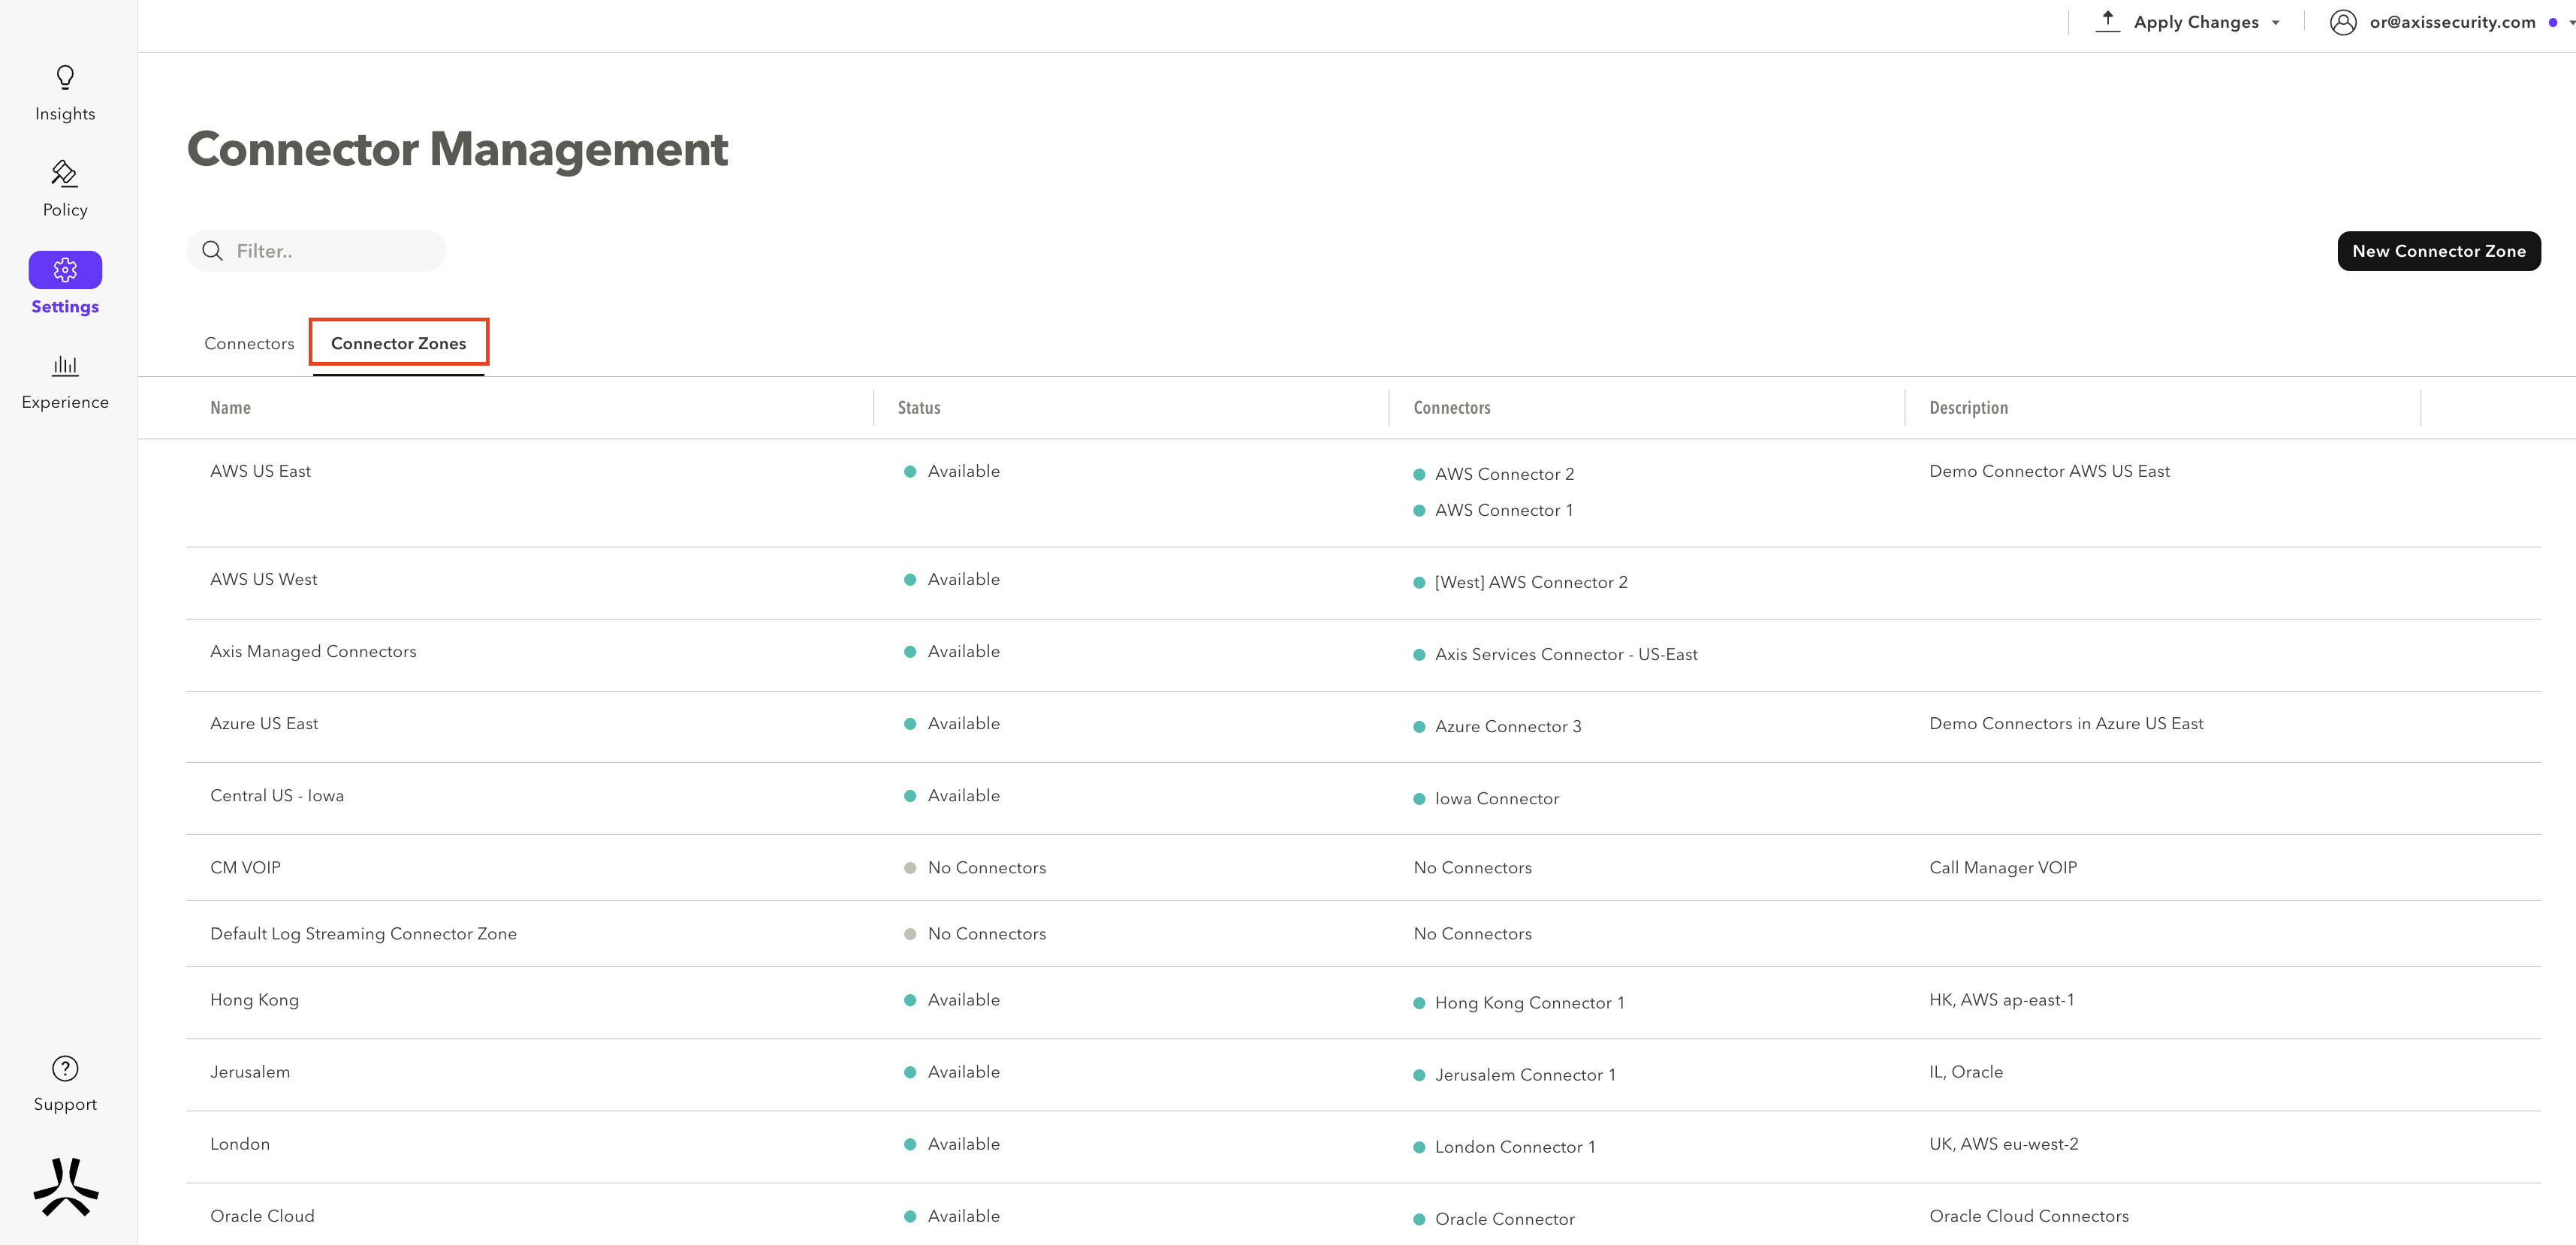Image resolution: width=2576 pixels, height=1245 pixels.
Task: Click the Apply Changes upload icon
Action: point(2107,21)
